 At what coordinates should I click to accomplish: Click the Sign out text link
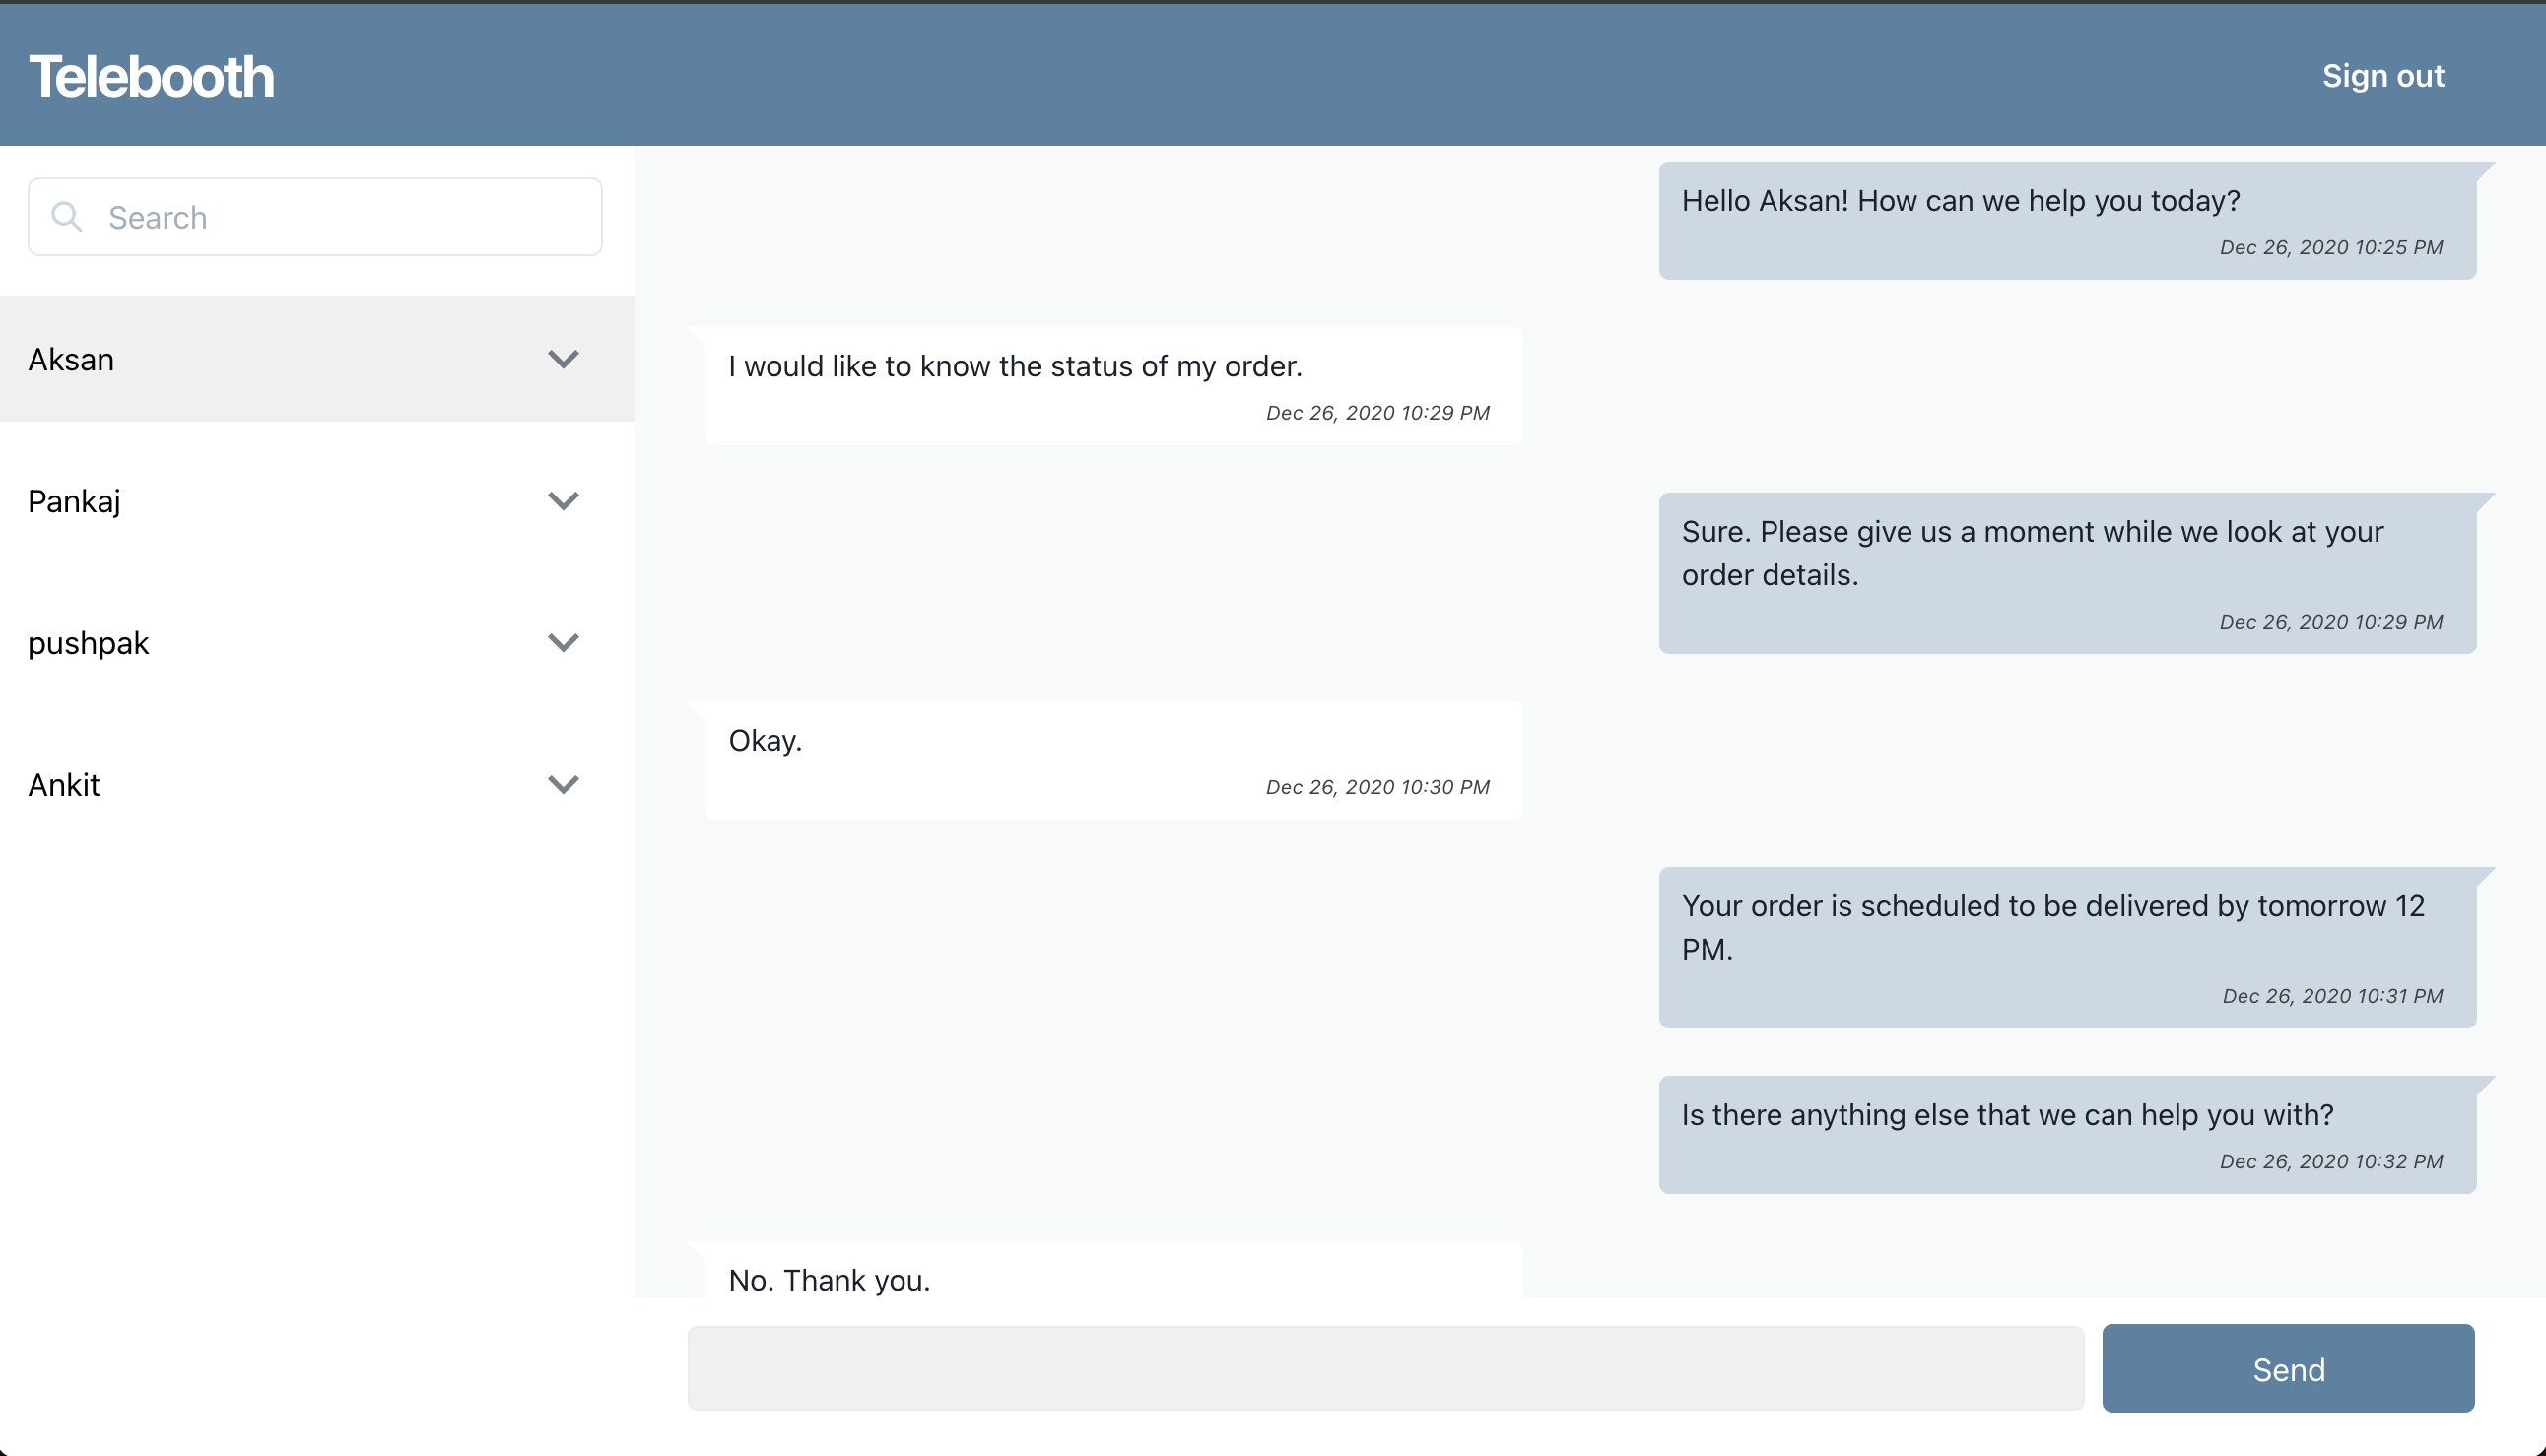[x=2383, y=74]
